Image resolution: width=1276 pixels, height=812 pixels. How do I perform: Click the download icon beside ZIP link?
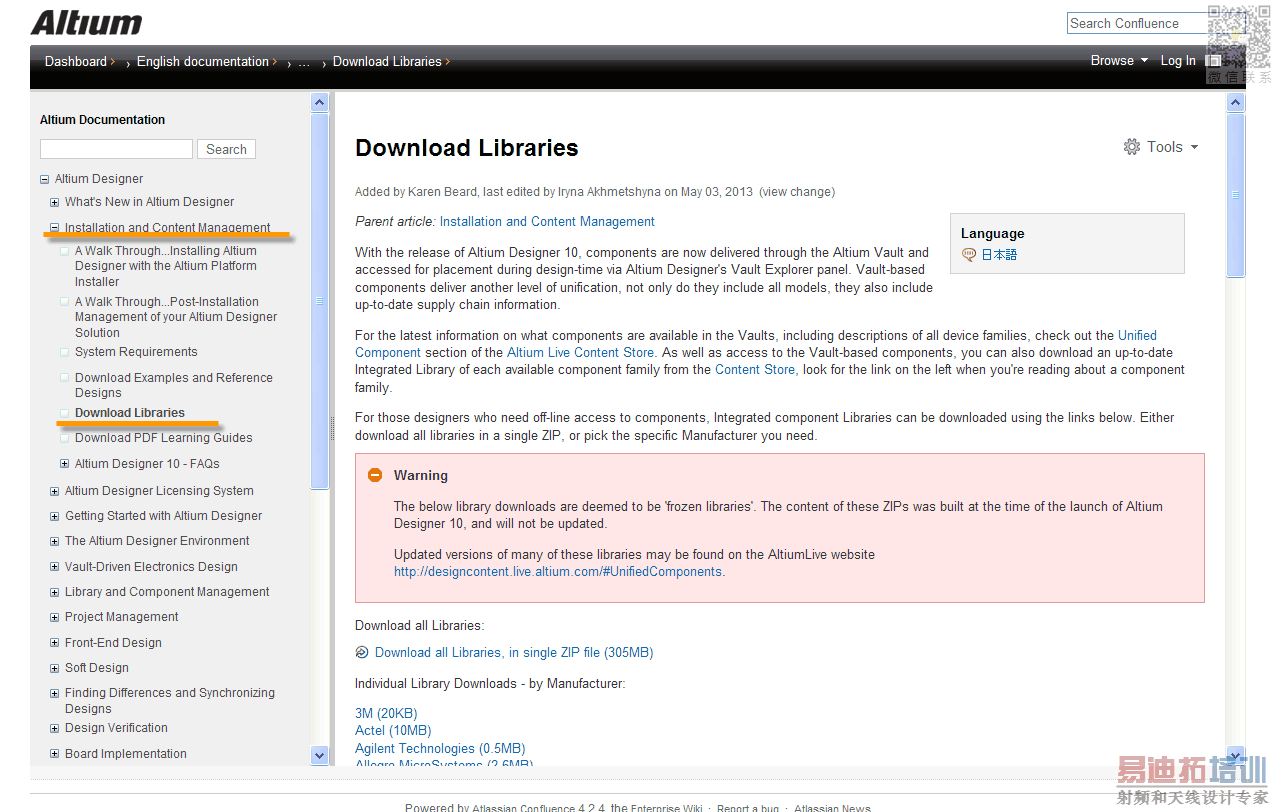point(362,653)
